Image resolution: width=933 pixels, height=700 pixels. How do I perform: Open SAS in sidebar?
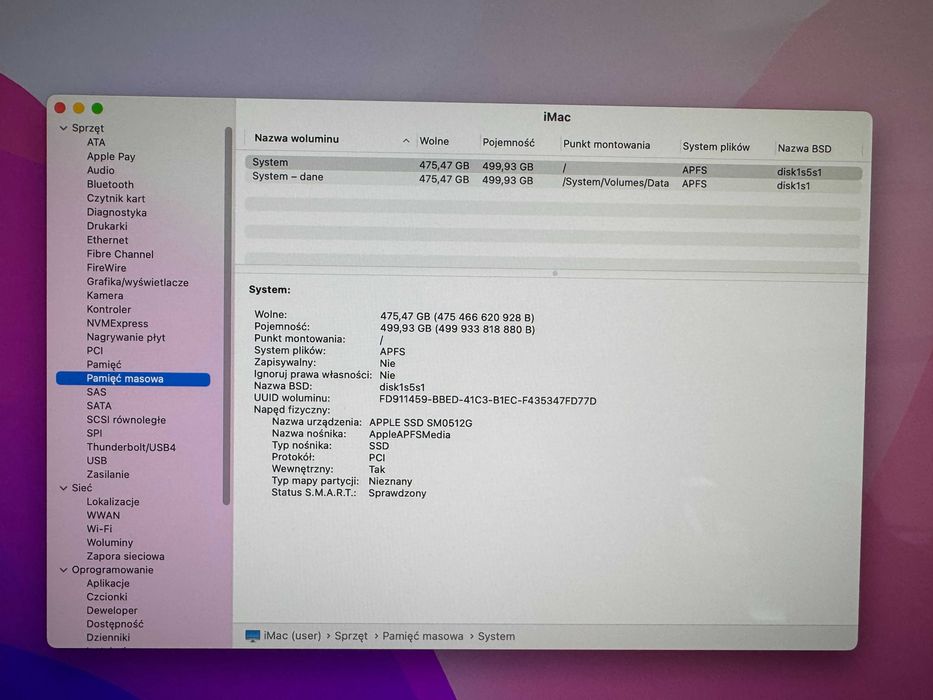point(96,392)
